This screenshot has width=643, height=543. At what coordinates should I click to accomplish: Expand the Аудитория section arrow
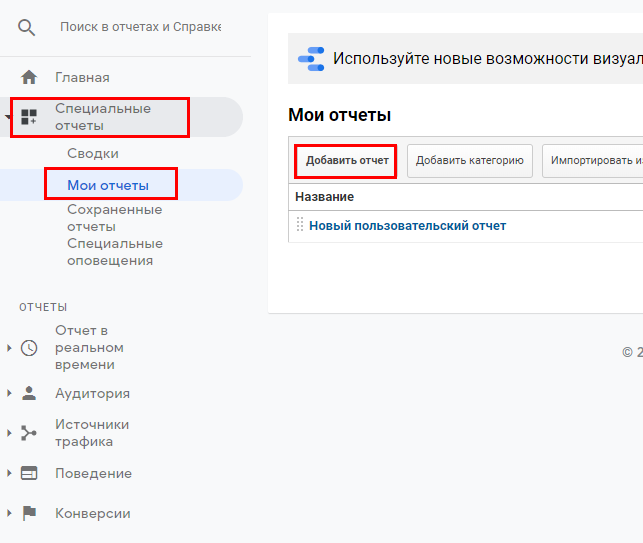(9, 393)
